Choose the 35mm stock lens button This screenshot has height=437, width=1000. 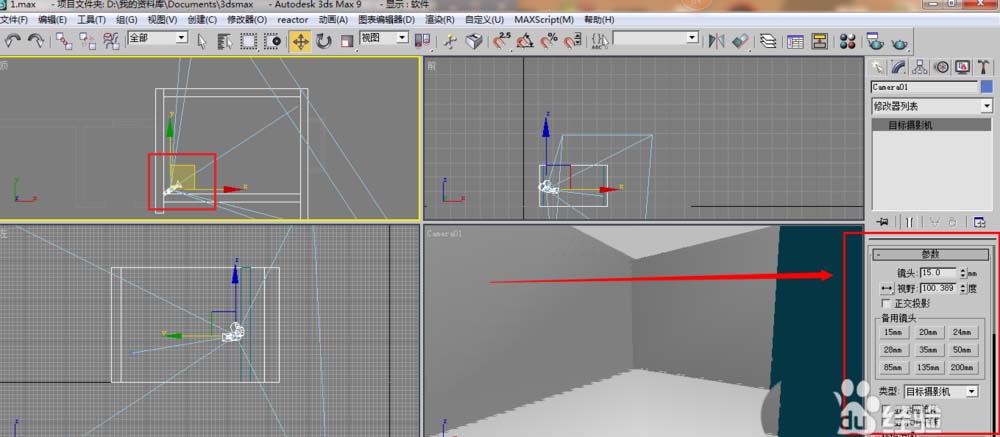[927, 350]
